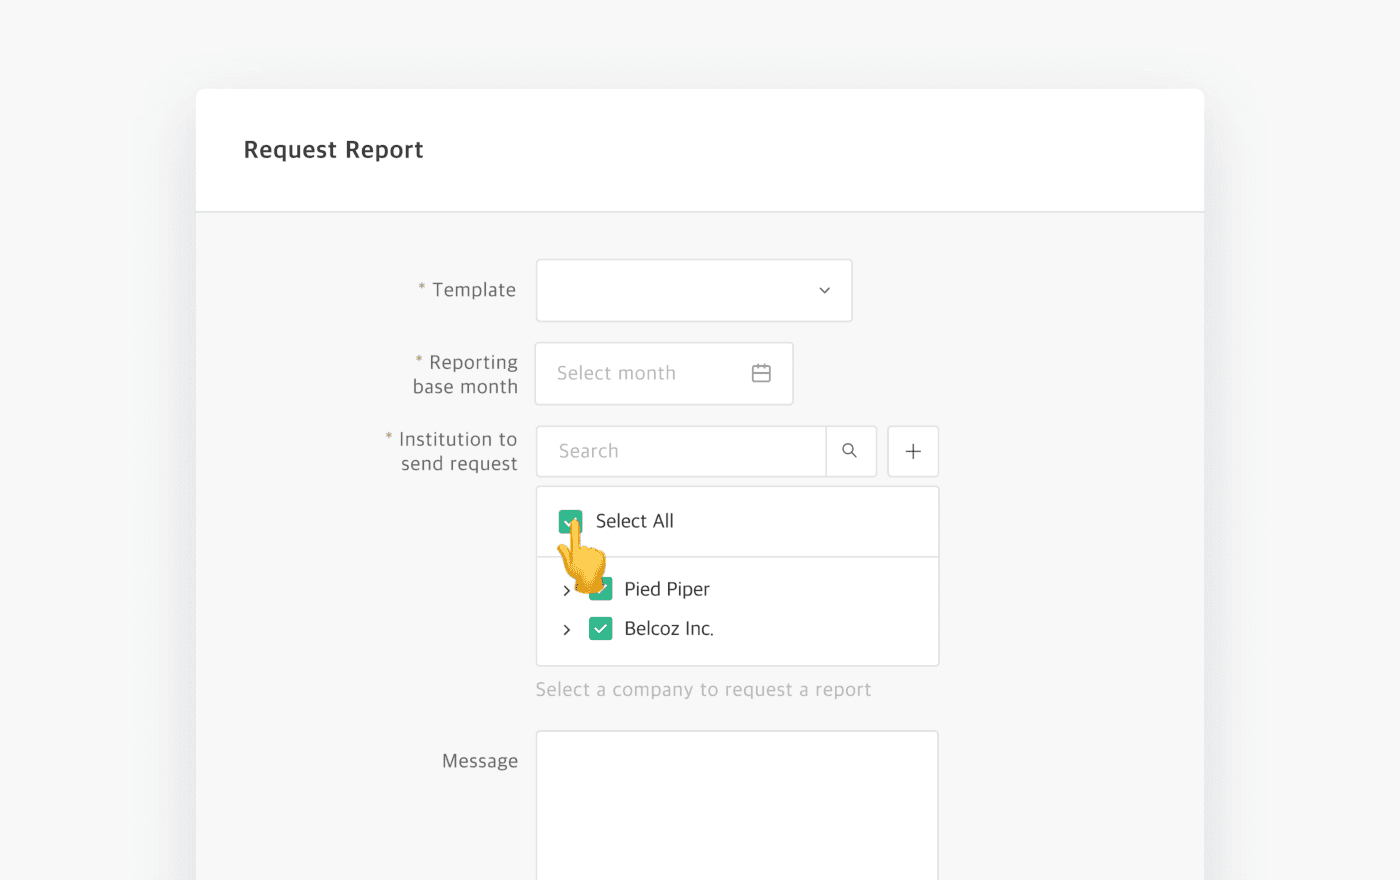Click inside the Message text area
Image resolution: width=1400 pixels, height=880 pixels.
click(x=736, y=800)
